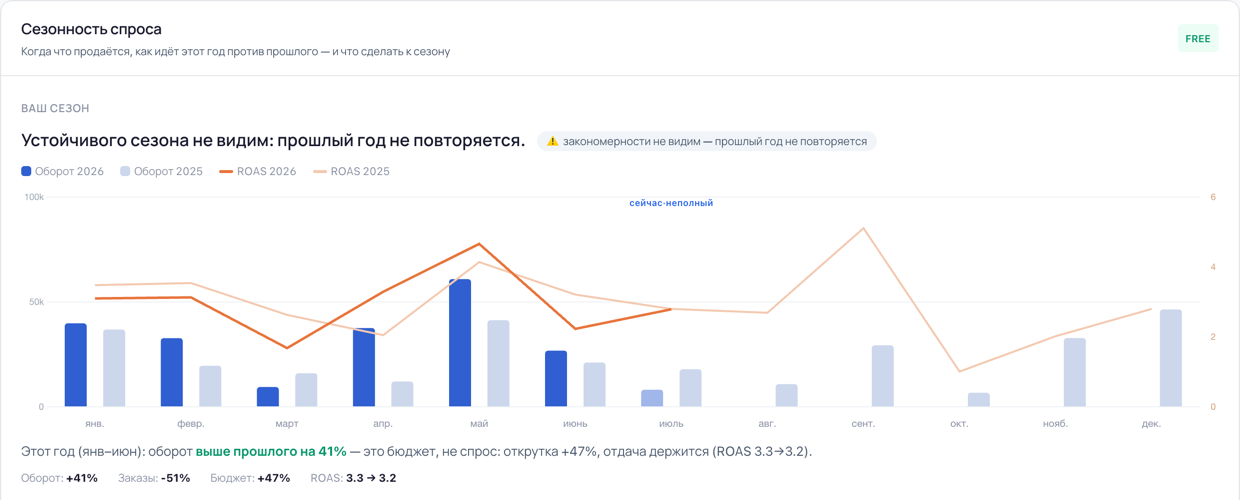Click the 'дек.' axis label
Image resolution: width=1240 pixels, height=500 pixels.
pyautogui.click(x=1151, y=424)
